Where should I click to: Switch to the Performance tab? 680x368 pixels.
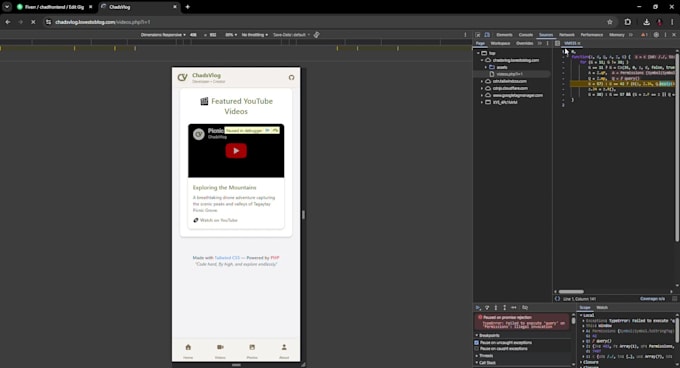[592, 35]
